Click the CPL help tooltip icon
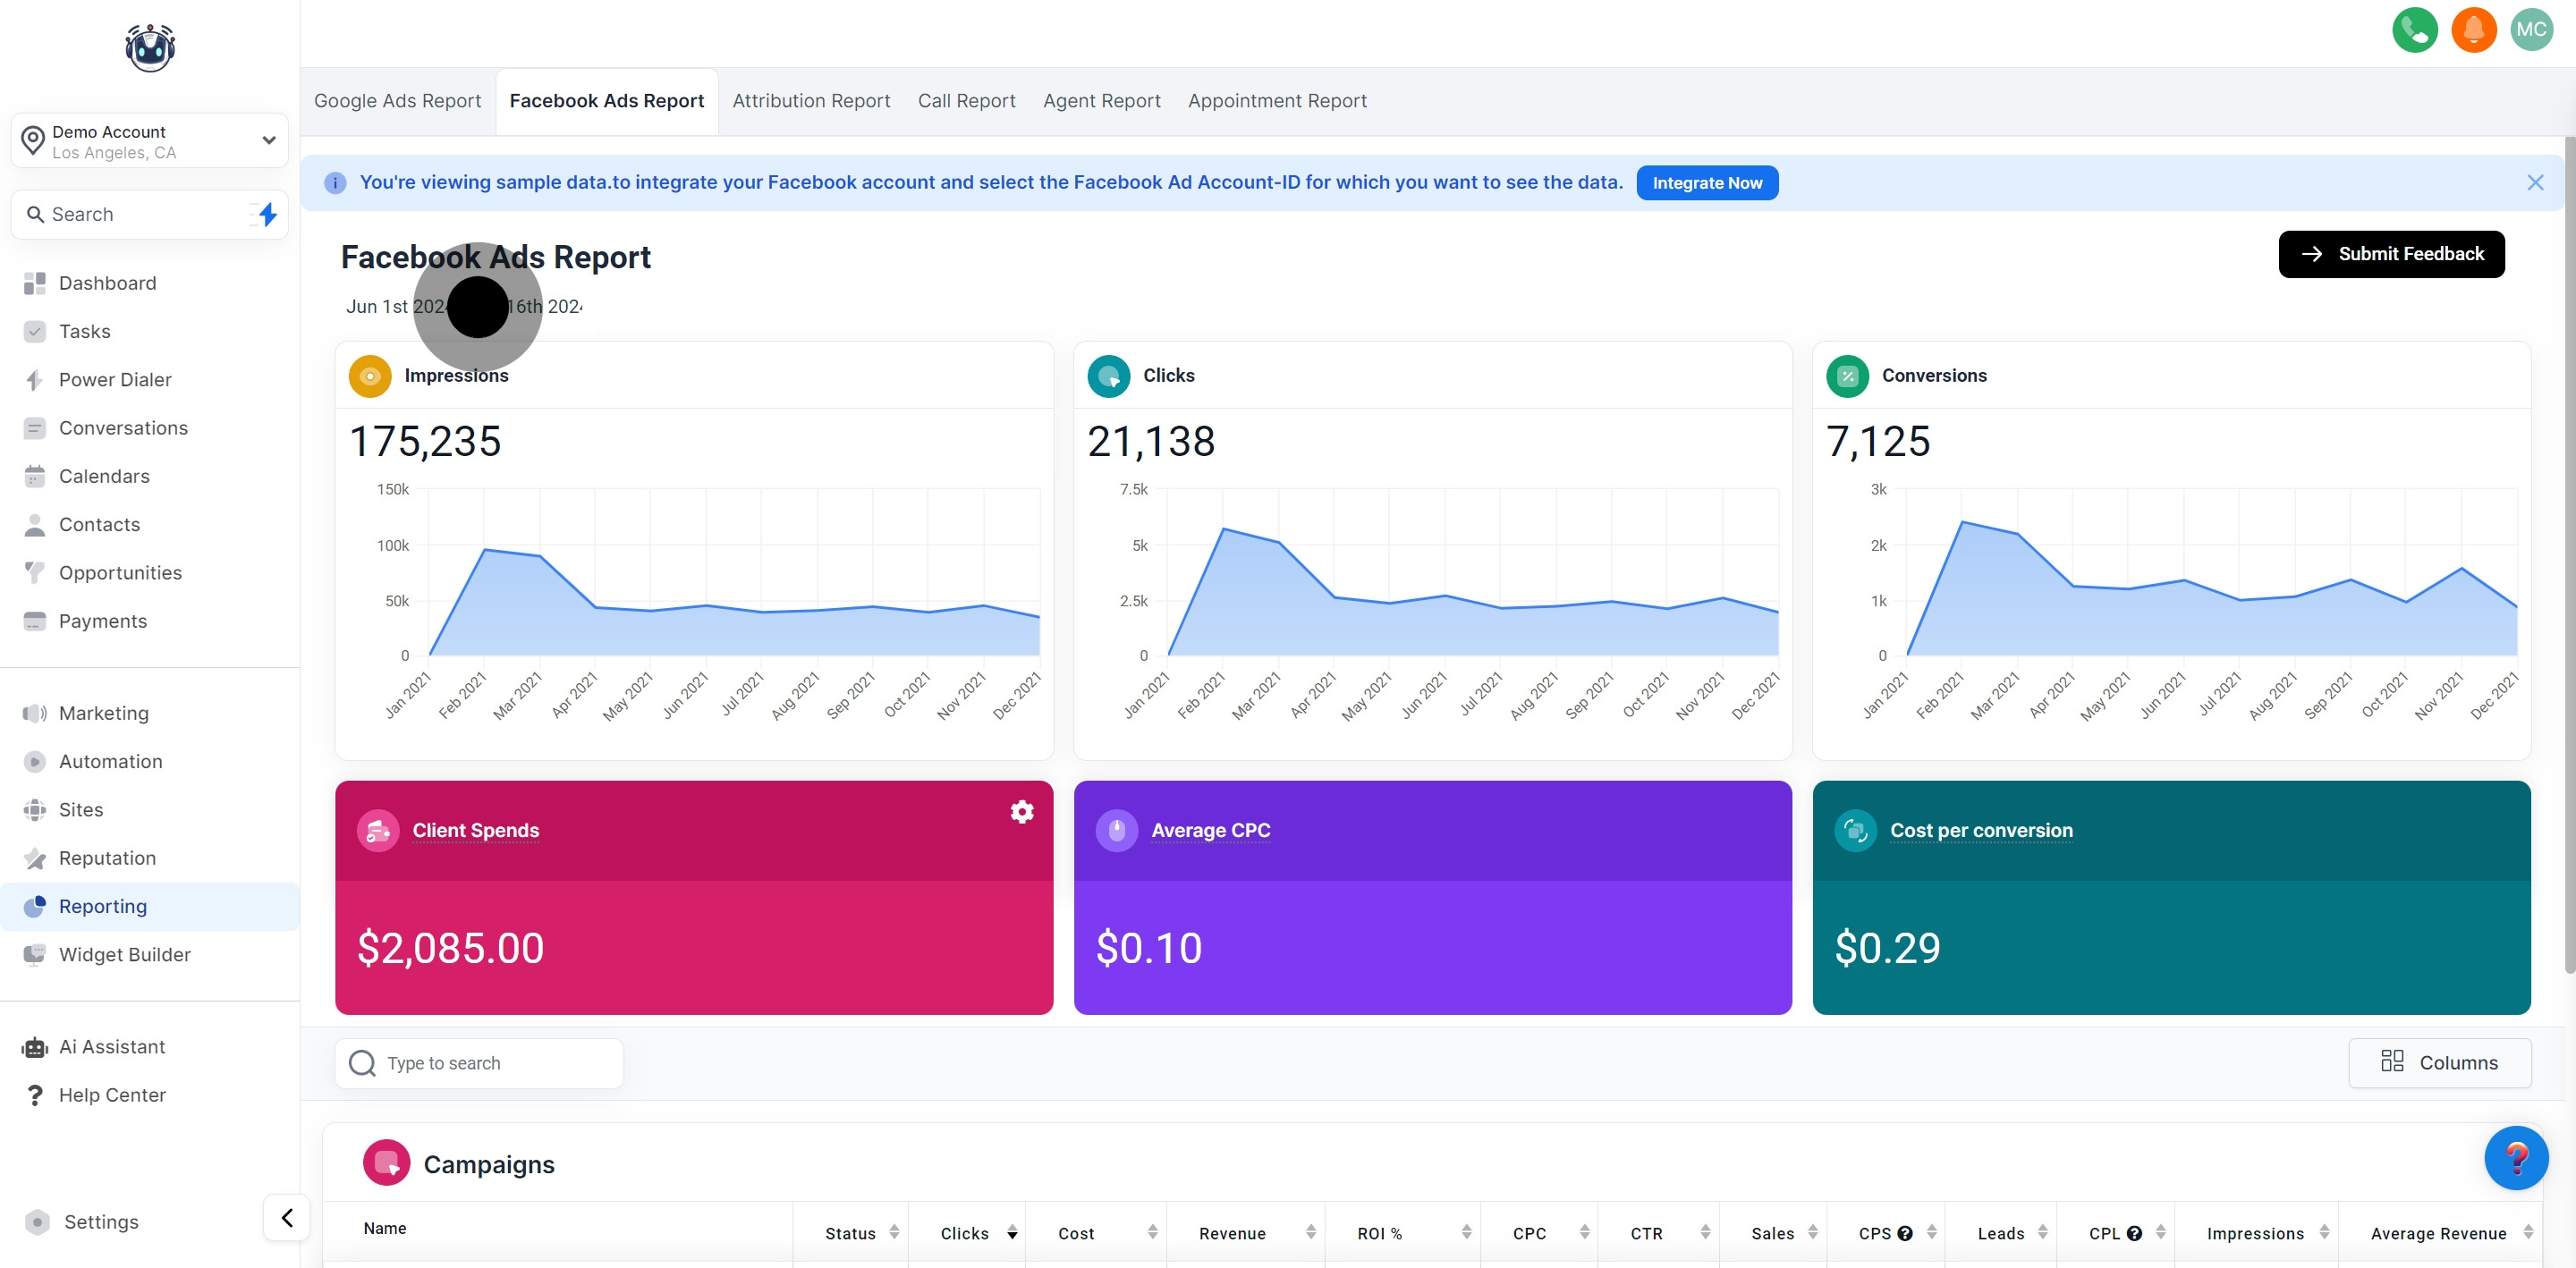This screenshot has height=1268, width=2576. coord(2133,1233)
